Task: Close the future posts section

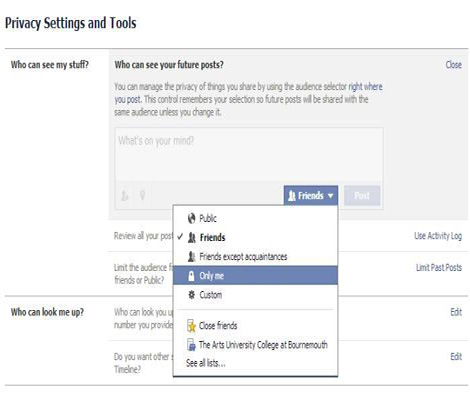Action: [453, 65]
